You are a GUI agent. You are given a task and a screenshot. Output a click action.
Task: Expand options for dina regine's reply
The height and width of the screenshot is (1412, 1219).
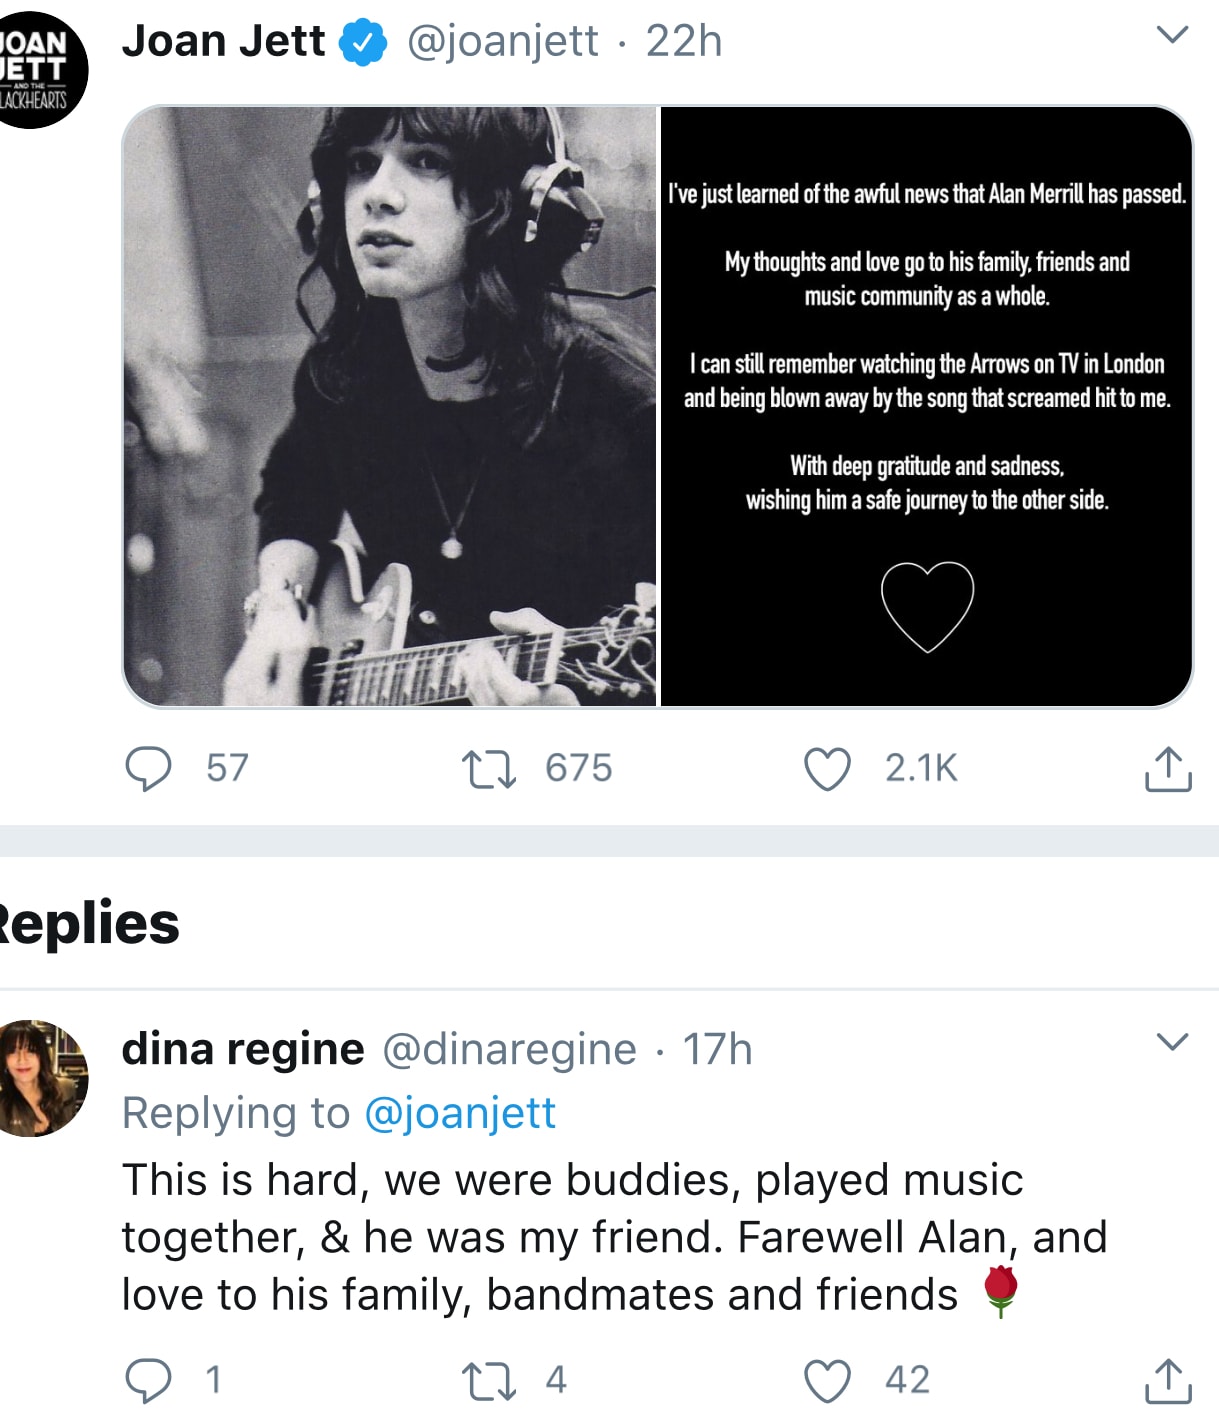point(1171,1042)
